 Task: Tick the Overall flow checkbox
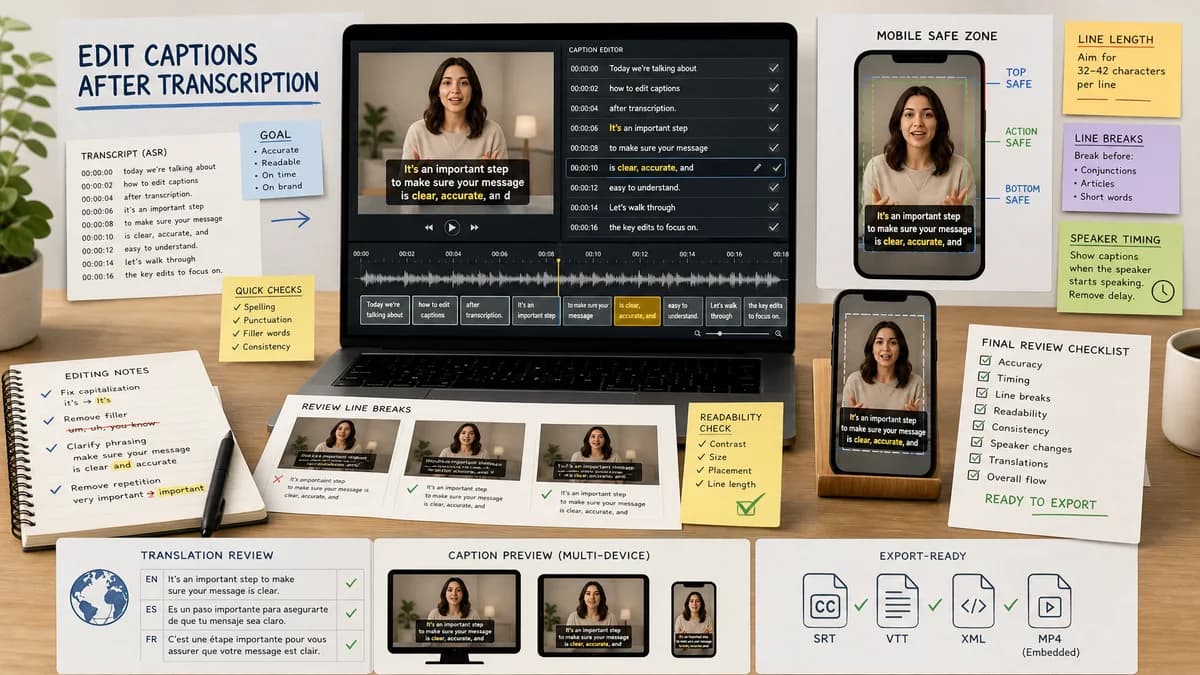pyautogui.click(x=974, y=475)
